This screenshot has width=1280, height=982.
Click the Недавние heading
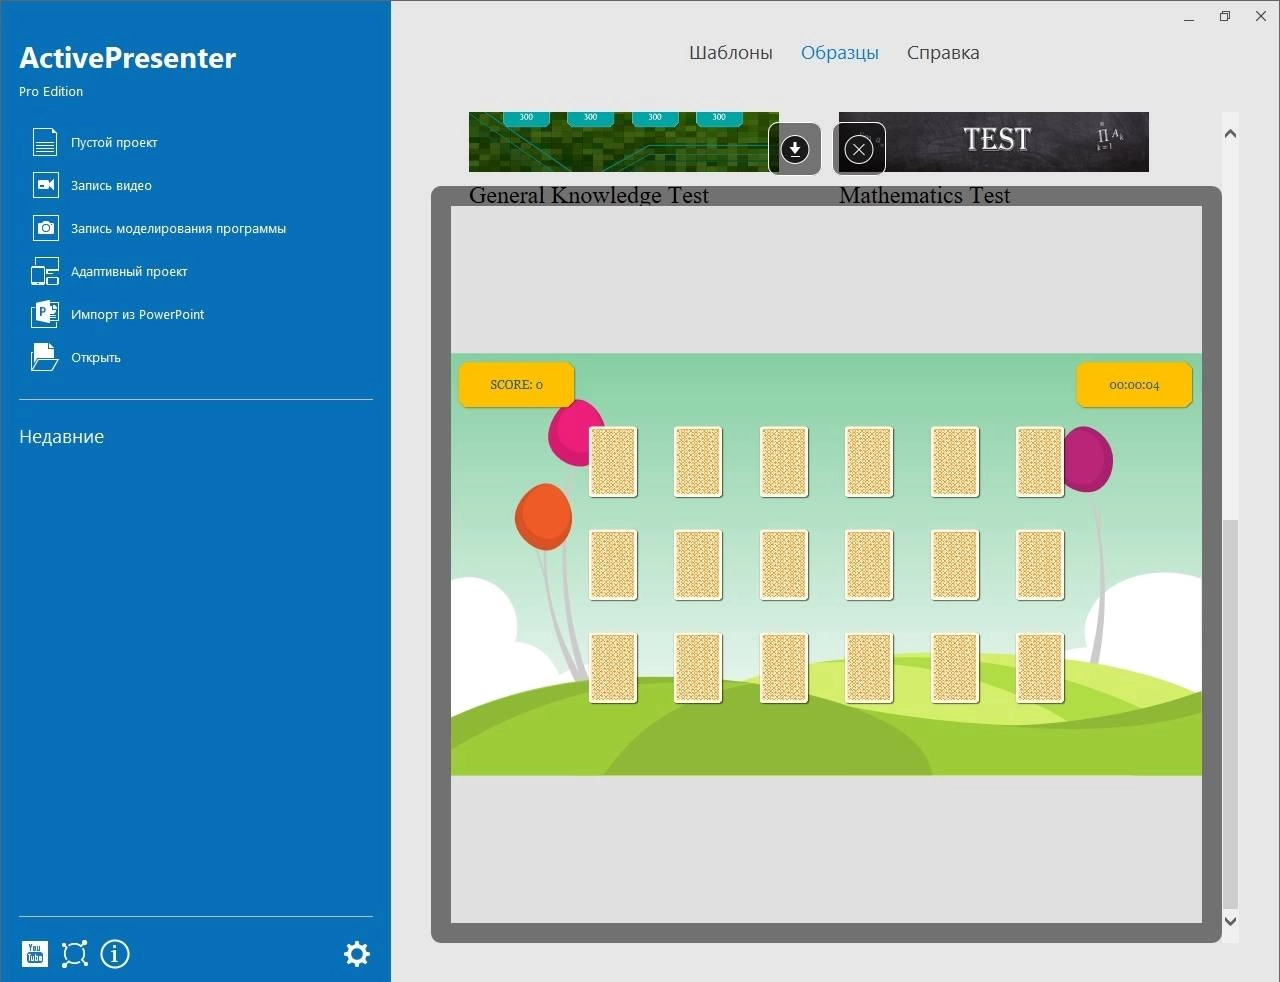62,437
